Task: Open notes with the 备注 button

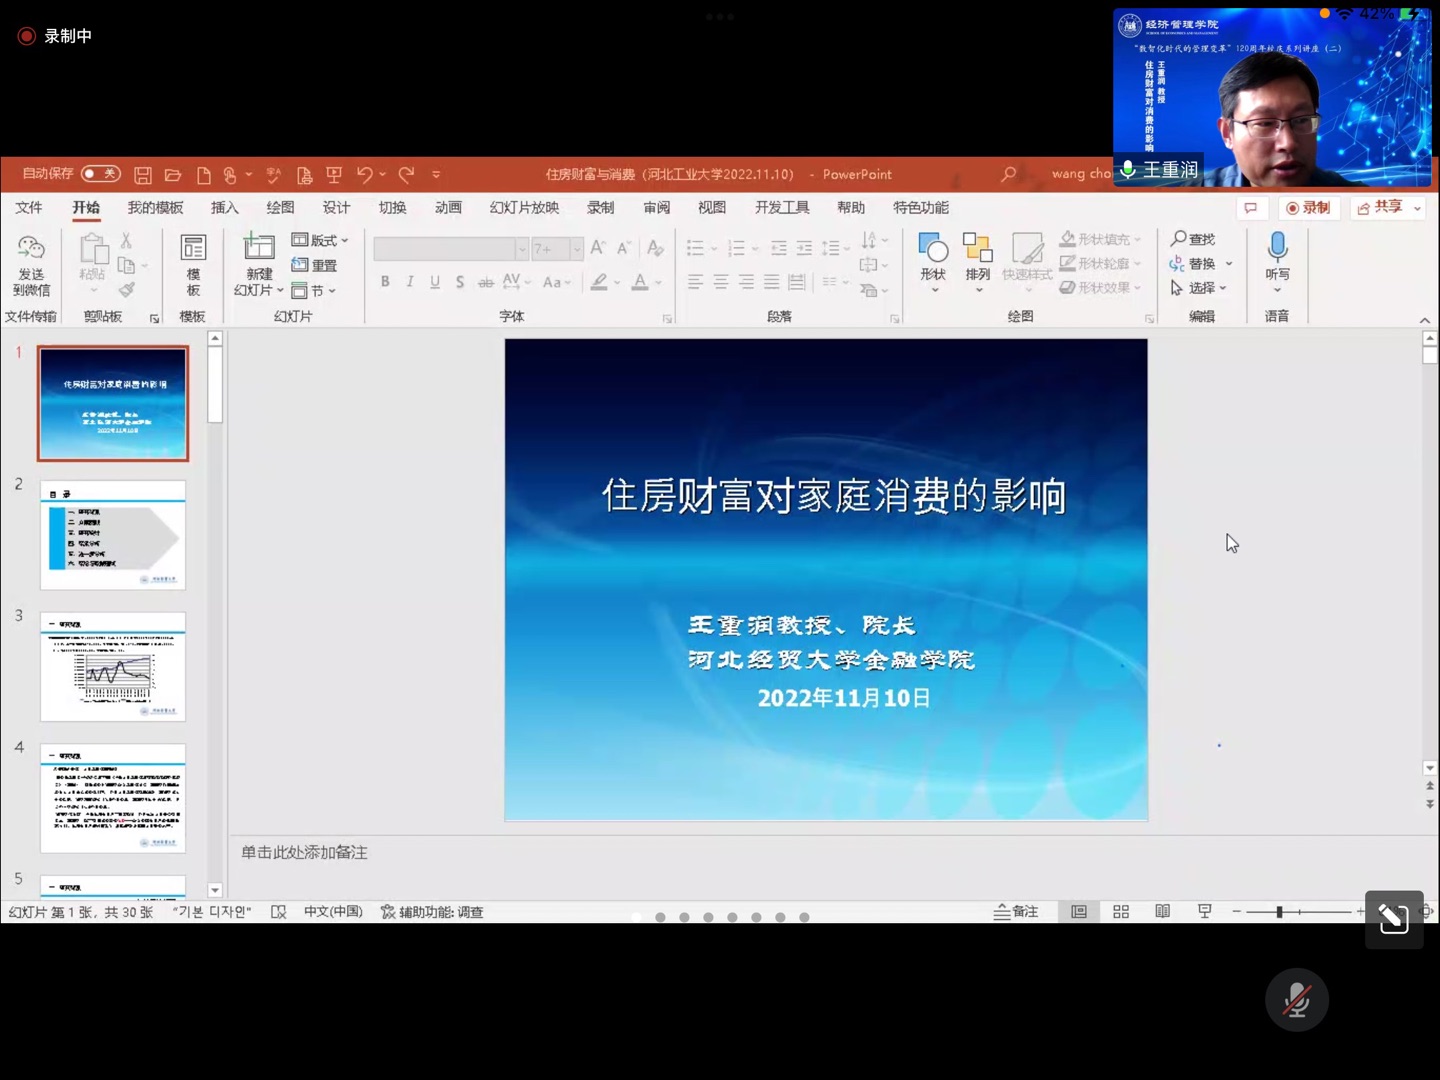Action: click(1016, 912)
